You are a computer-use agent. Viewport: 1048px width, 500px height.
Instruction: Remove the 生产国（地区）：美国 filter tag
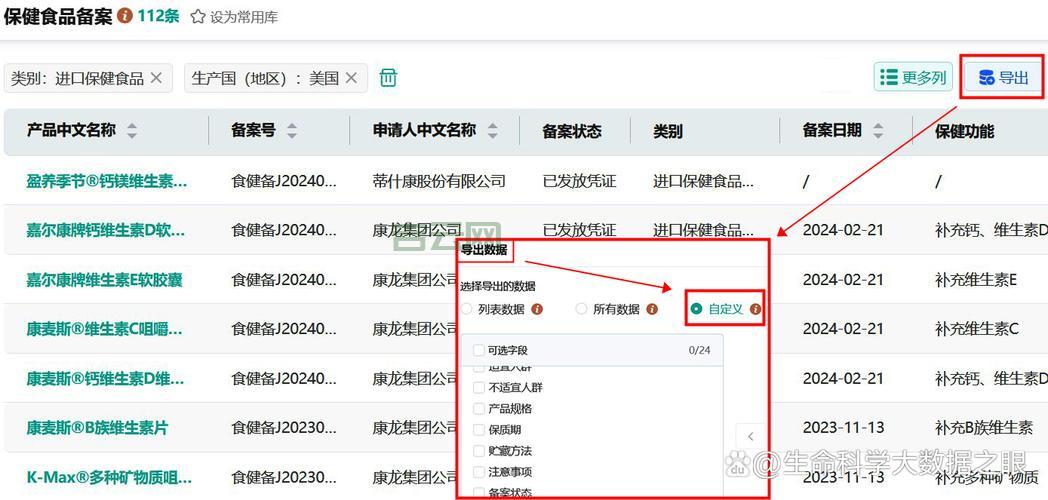coord(351,78)
